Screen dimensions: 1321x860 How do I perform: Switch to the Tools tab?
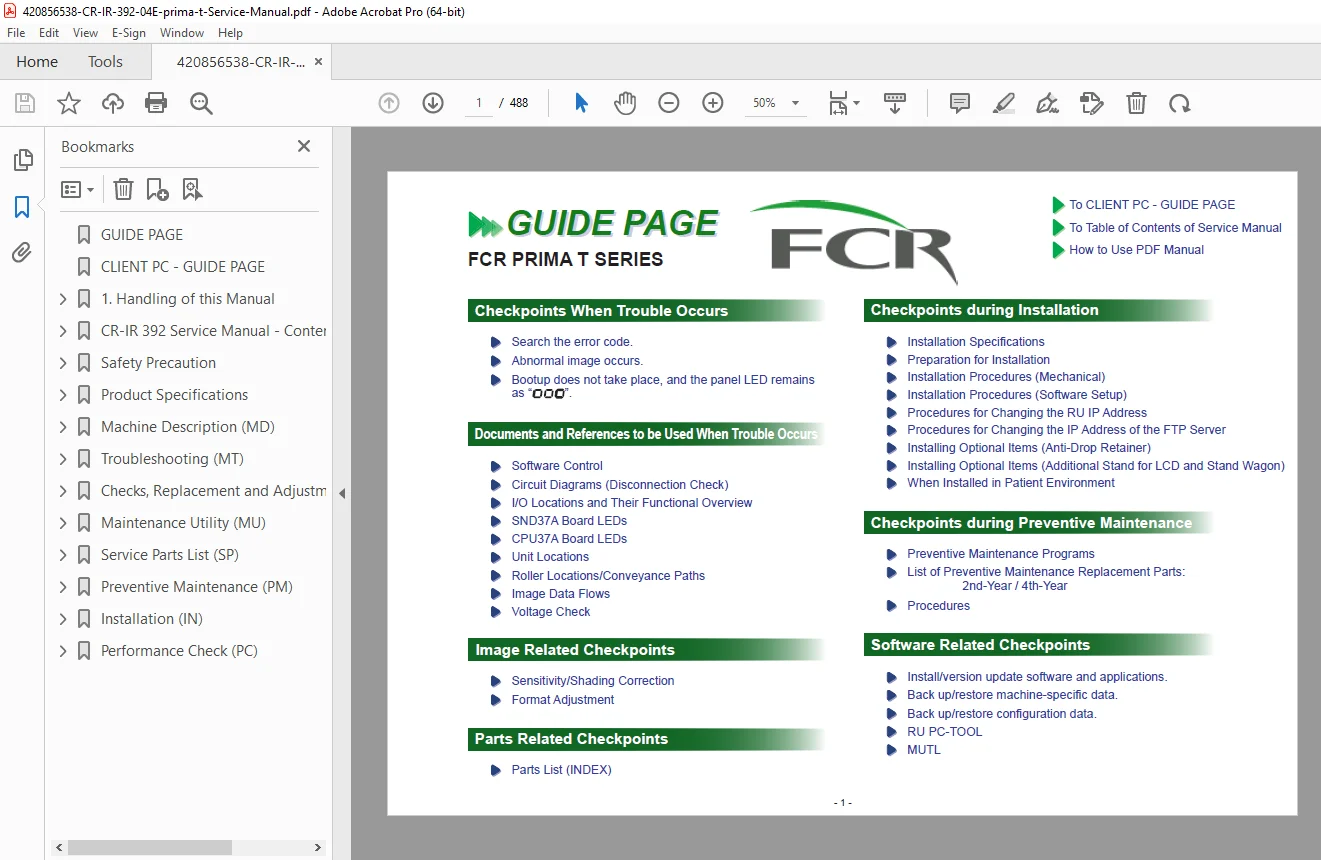click(x=105, y=62)
